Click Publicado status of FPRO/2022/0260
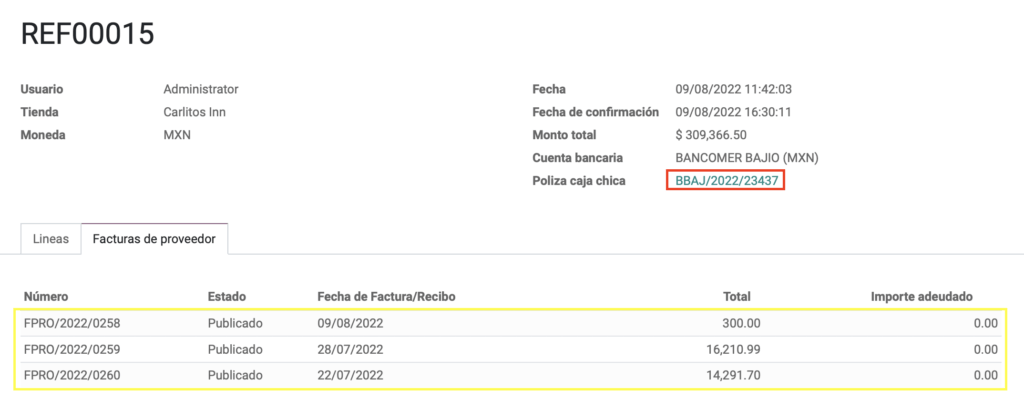Screen dimensions: 1024x410 pyautogui.click(x=235, y=375)
